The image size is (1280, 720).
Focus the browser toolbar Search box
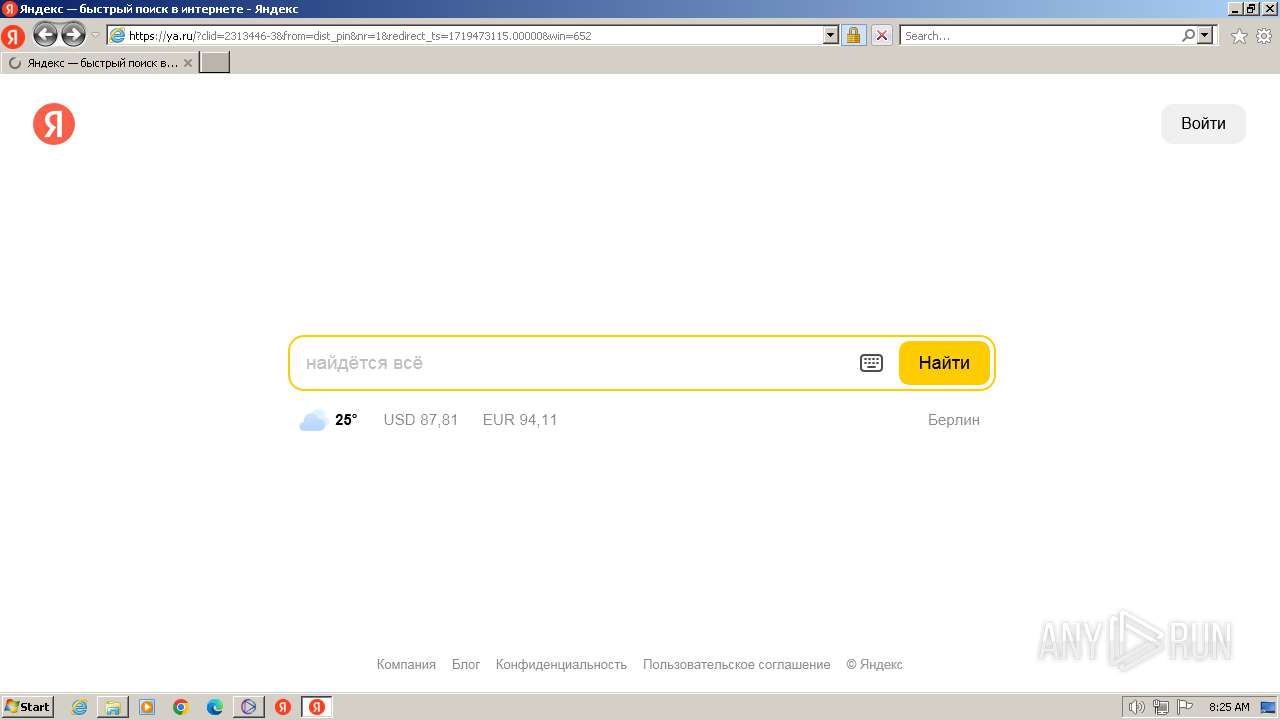(x=1040, y=35)
